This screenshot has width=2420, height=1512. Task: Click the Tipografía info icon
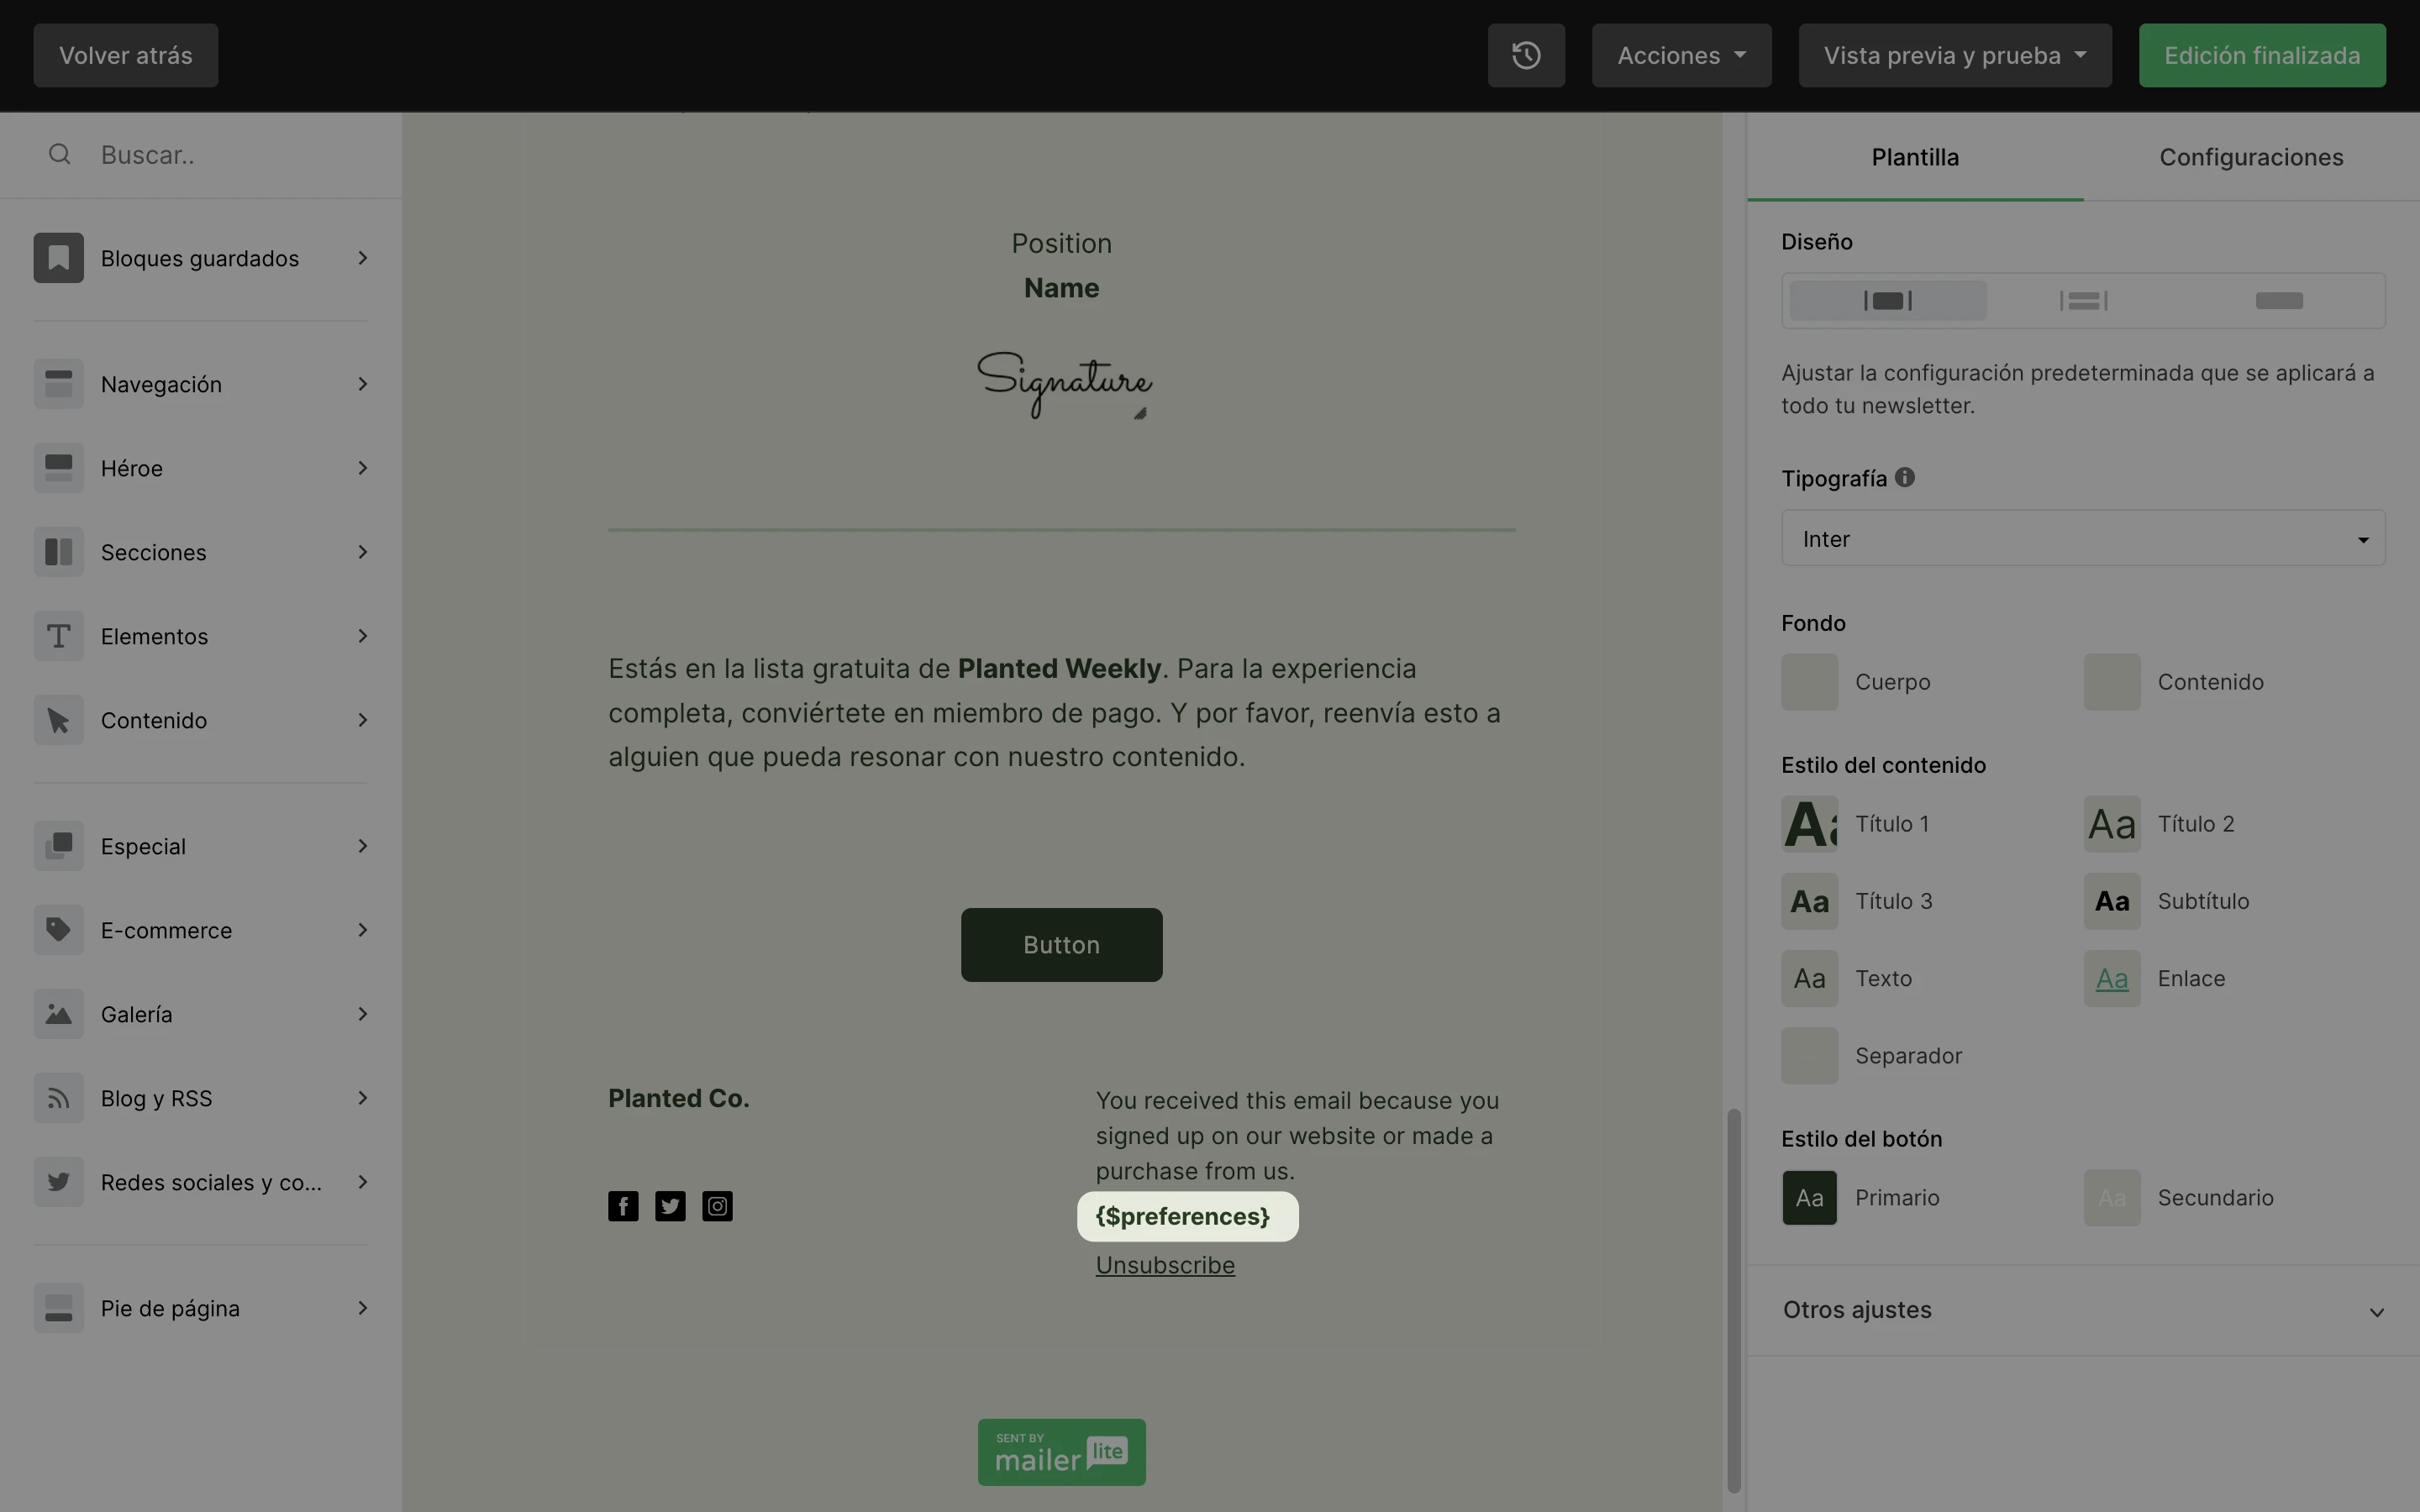tap(1904, 477)
